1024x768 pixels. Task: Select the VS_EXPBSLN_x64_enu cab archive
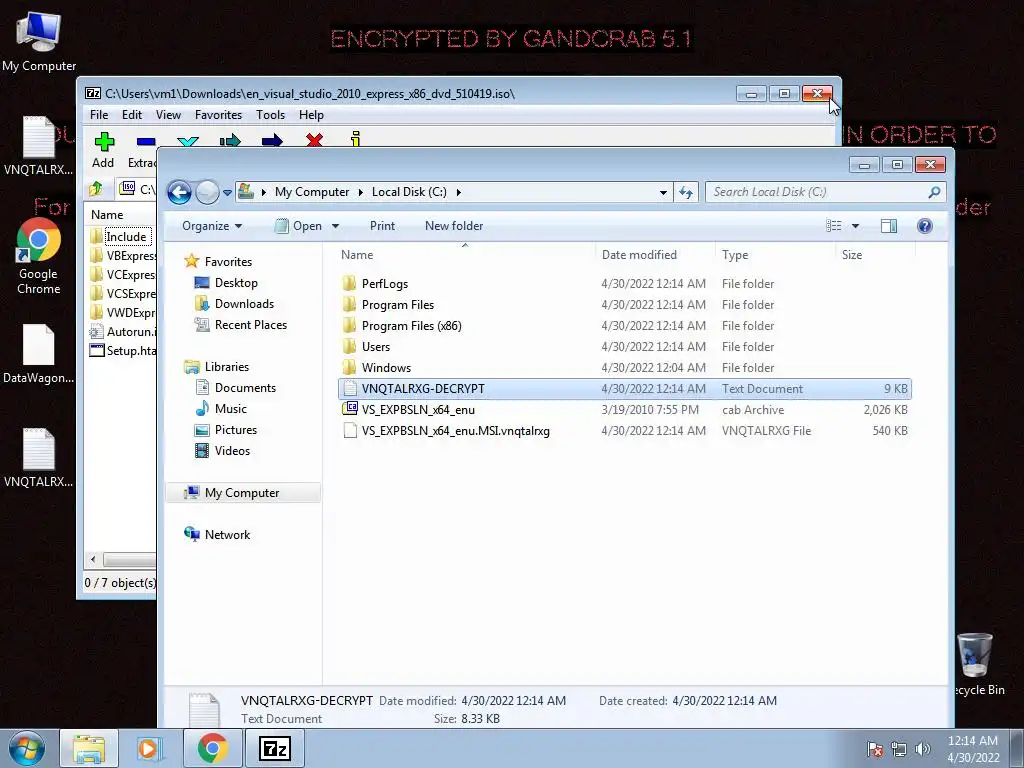[624, 409]
